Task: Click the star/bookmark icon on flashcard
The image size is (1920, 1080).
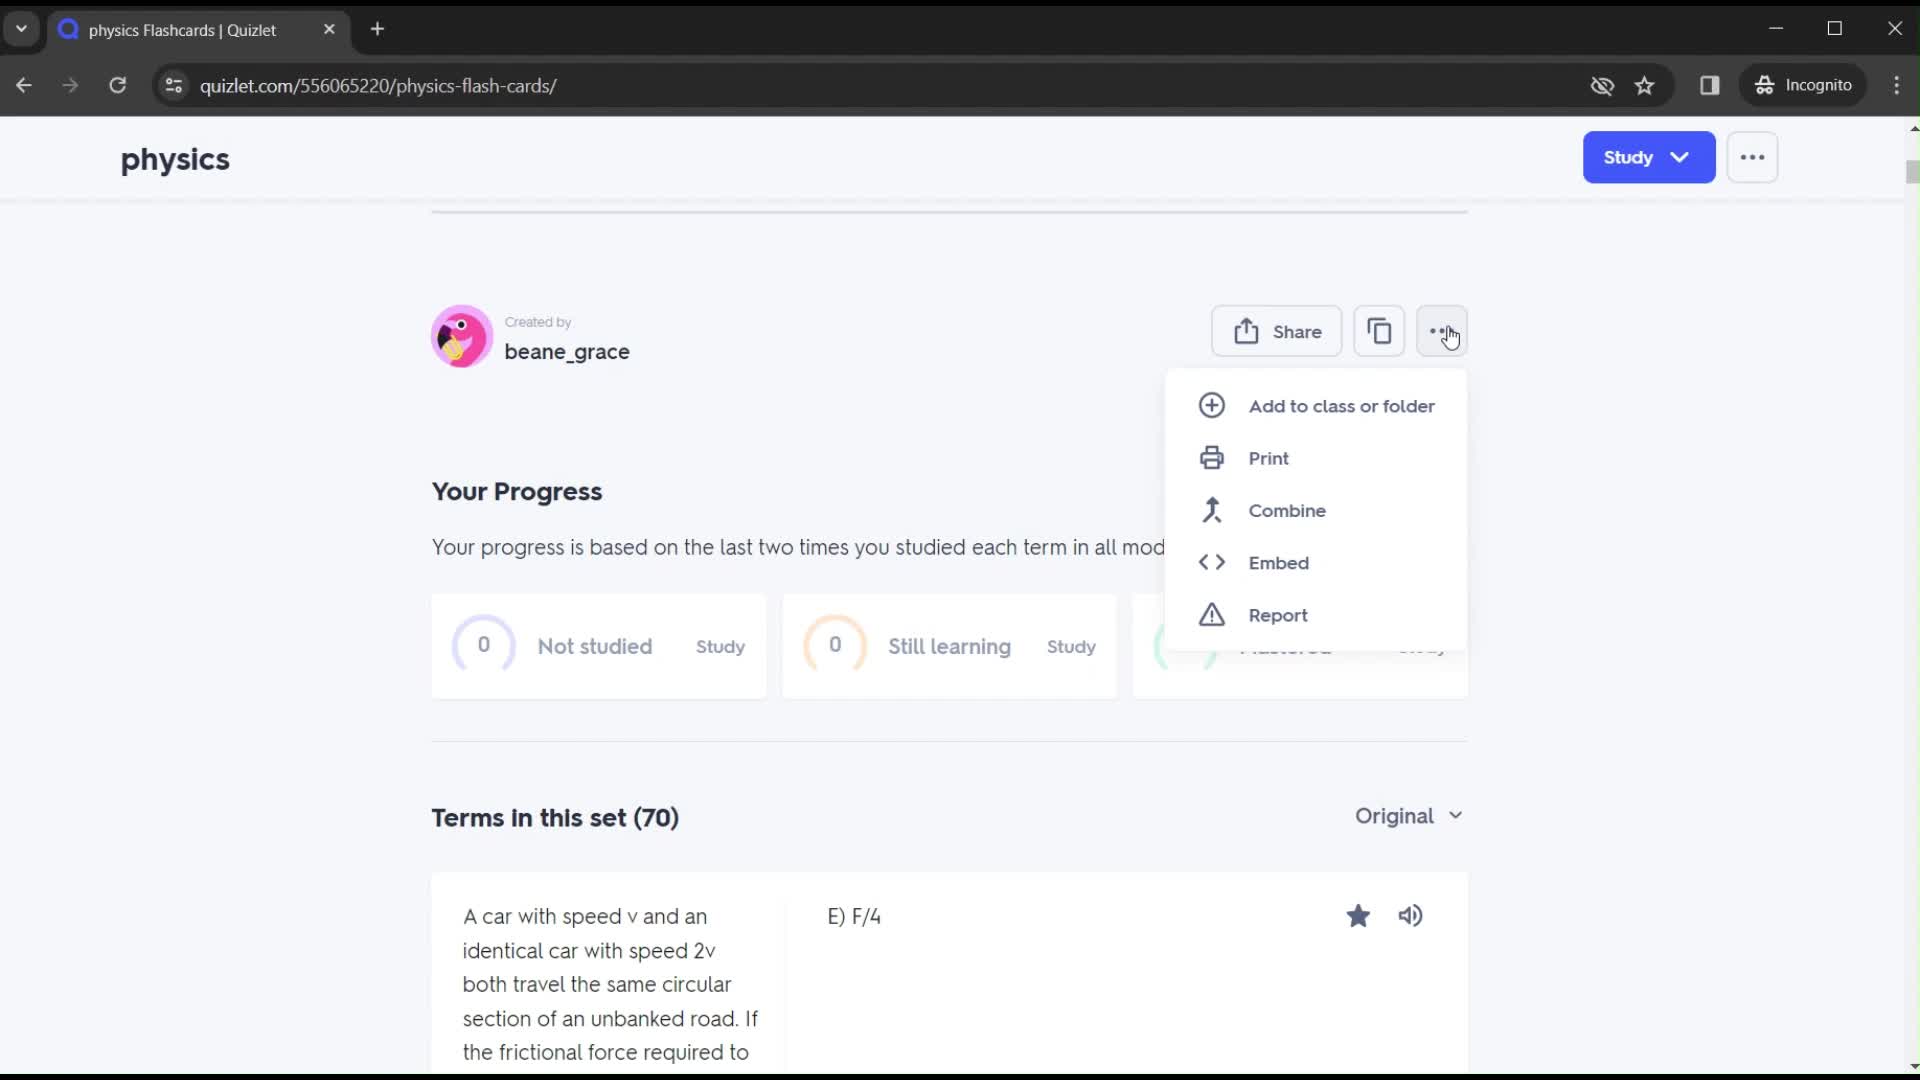Action: [x=1358, y=915]
